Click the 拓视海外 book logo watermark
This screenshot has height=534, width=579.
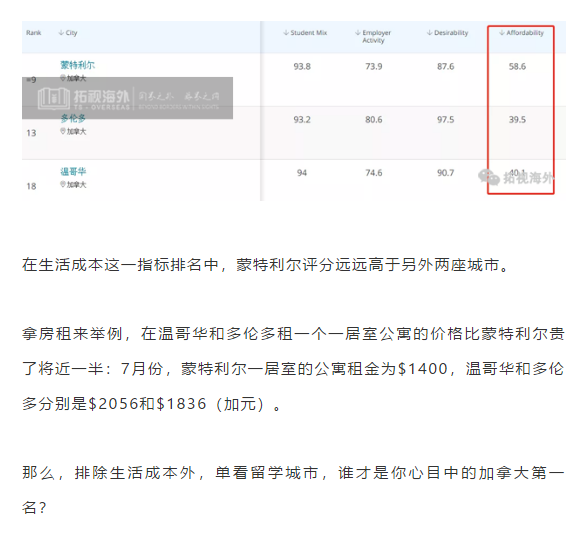pyautogui.click(x=54, y=99)
